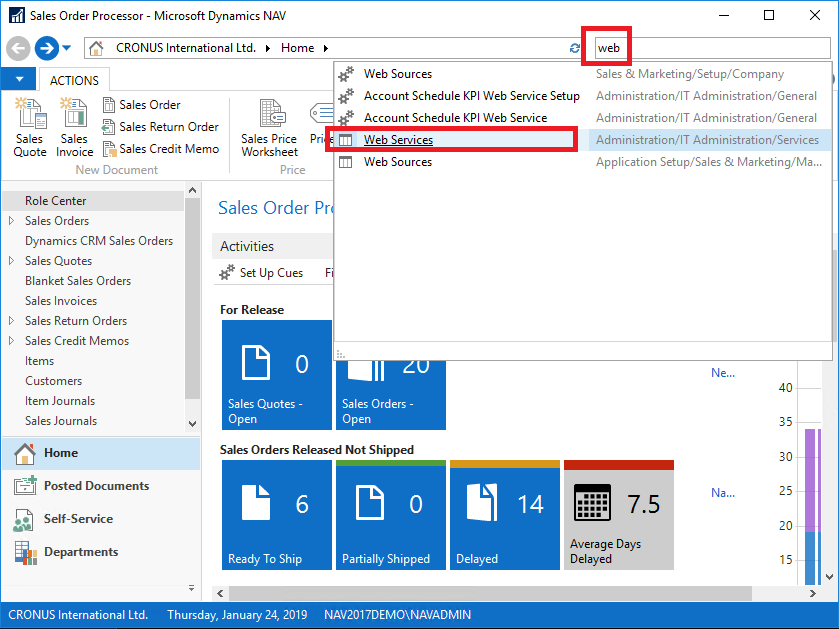Click the Posted Documents icon
This screenshot has width=839, height=629.
[25, 486]
